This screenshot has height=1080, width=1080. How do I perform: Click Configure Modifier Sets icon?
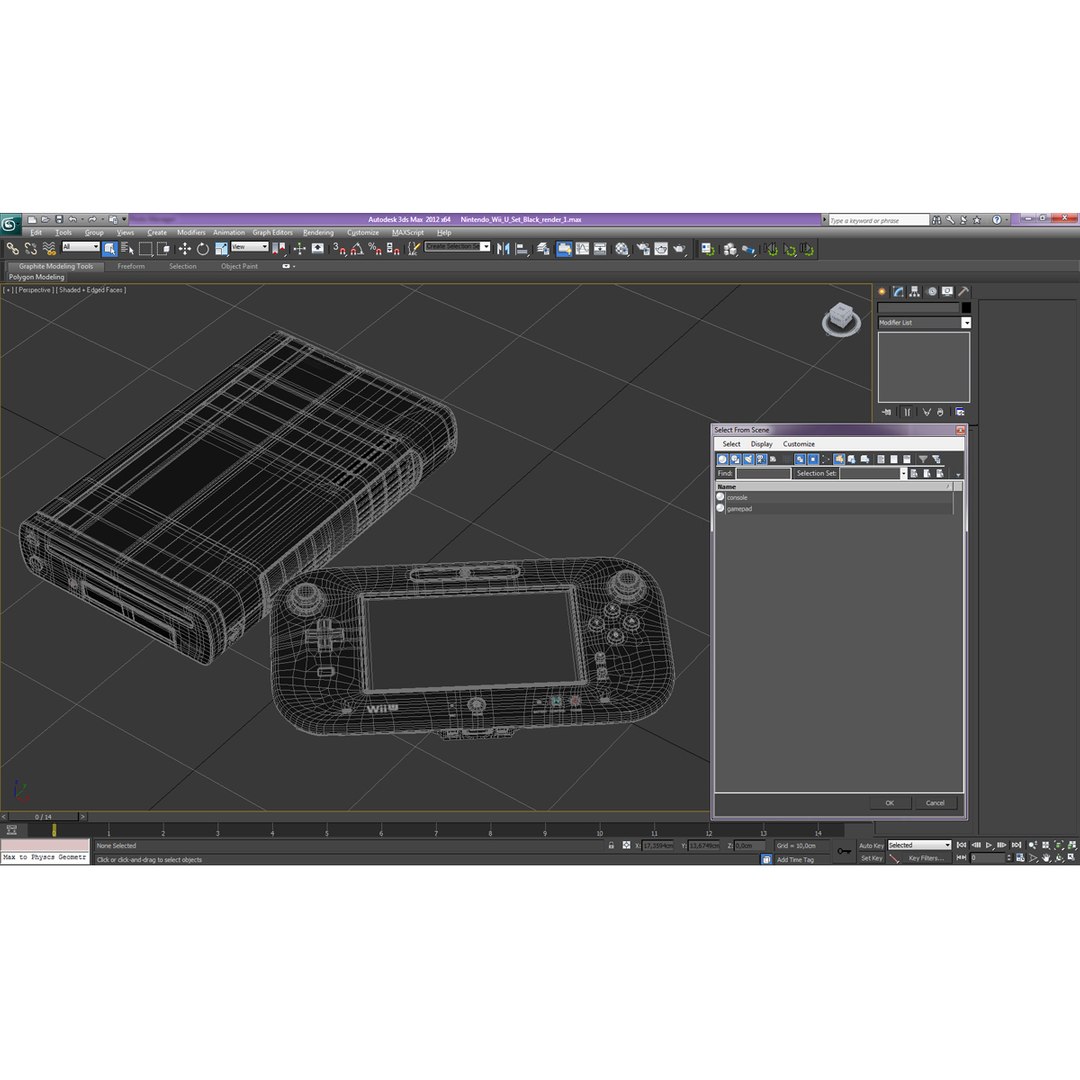click(960, 412)
